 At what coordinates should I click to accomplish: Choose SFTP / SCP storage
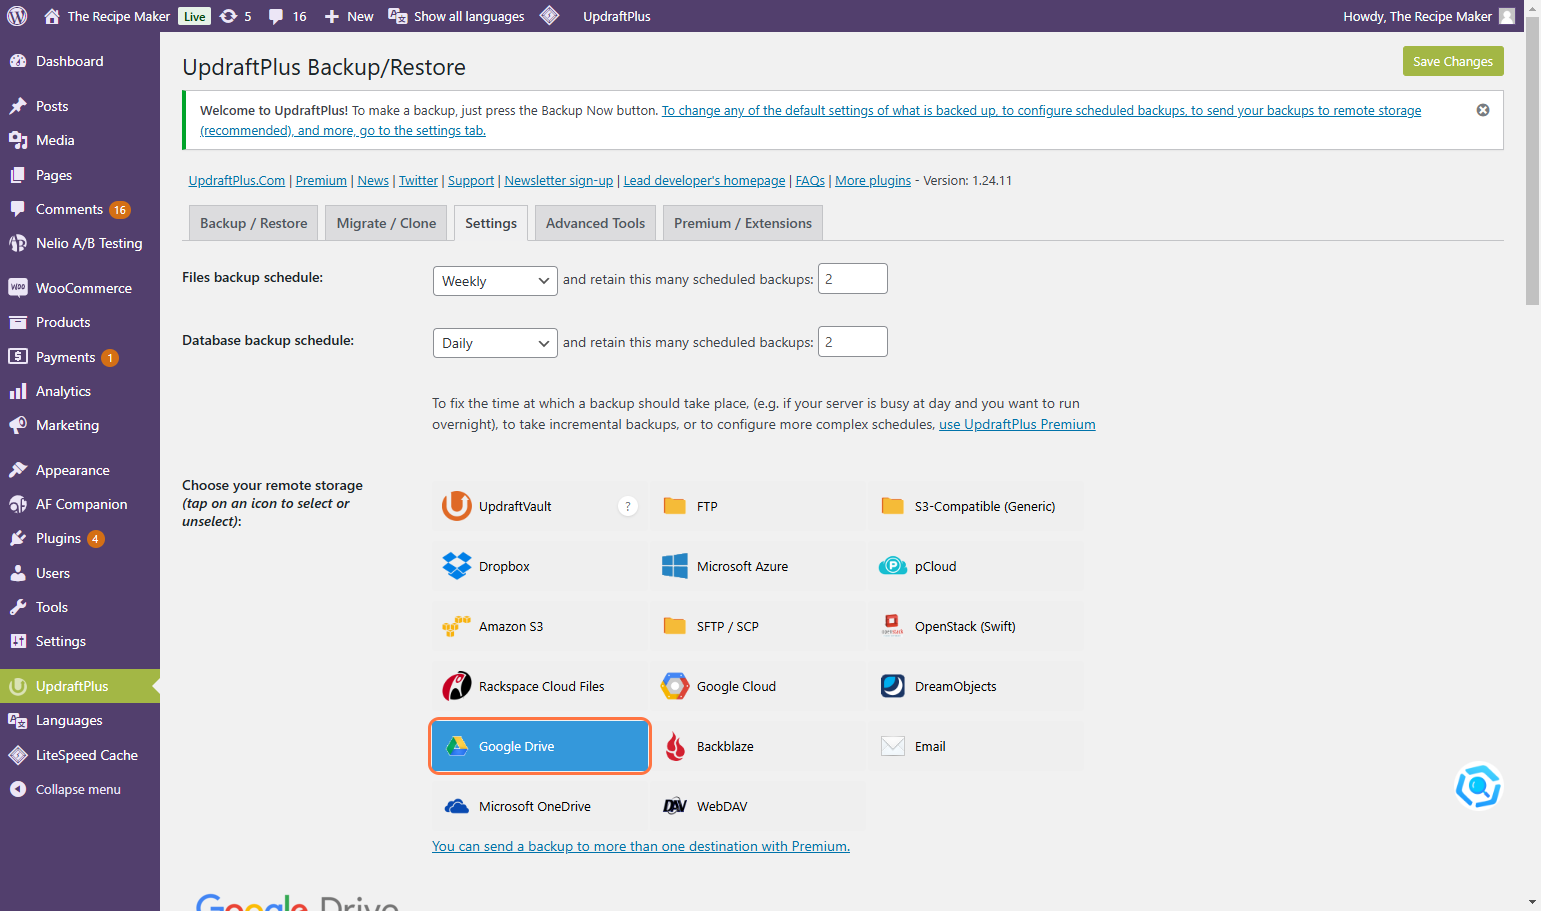pos(758,626)
